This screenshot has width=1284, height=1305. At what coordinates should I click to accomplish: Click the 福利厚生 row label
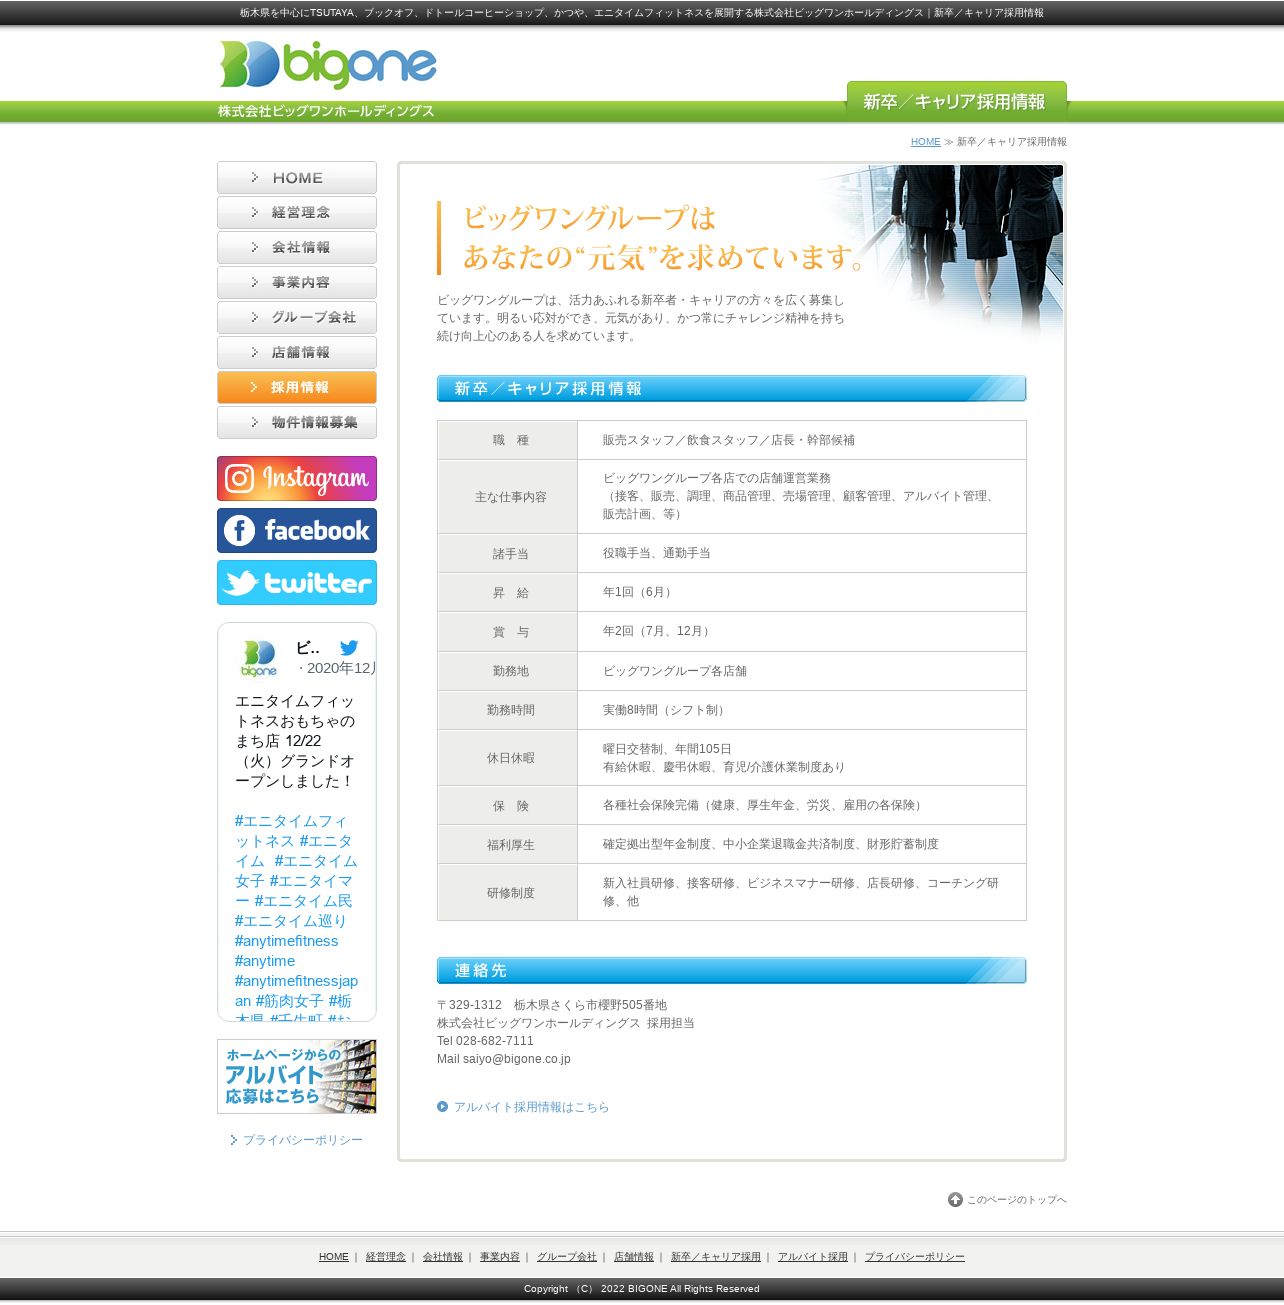point(508,844)
